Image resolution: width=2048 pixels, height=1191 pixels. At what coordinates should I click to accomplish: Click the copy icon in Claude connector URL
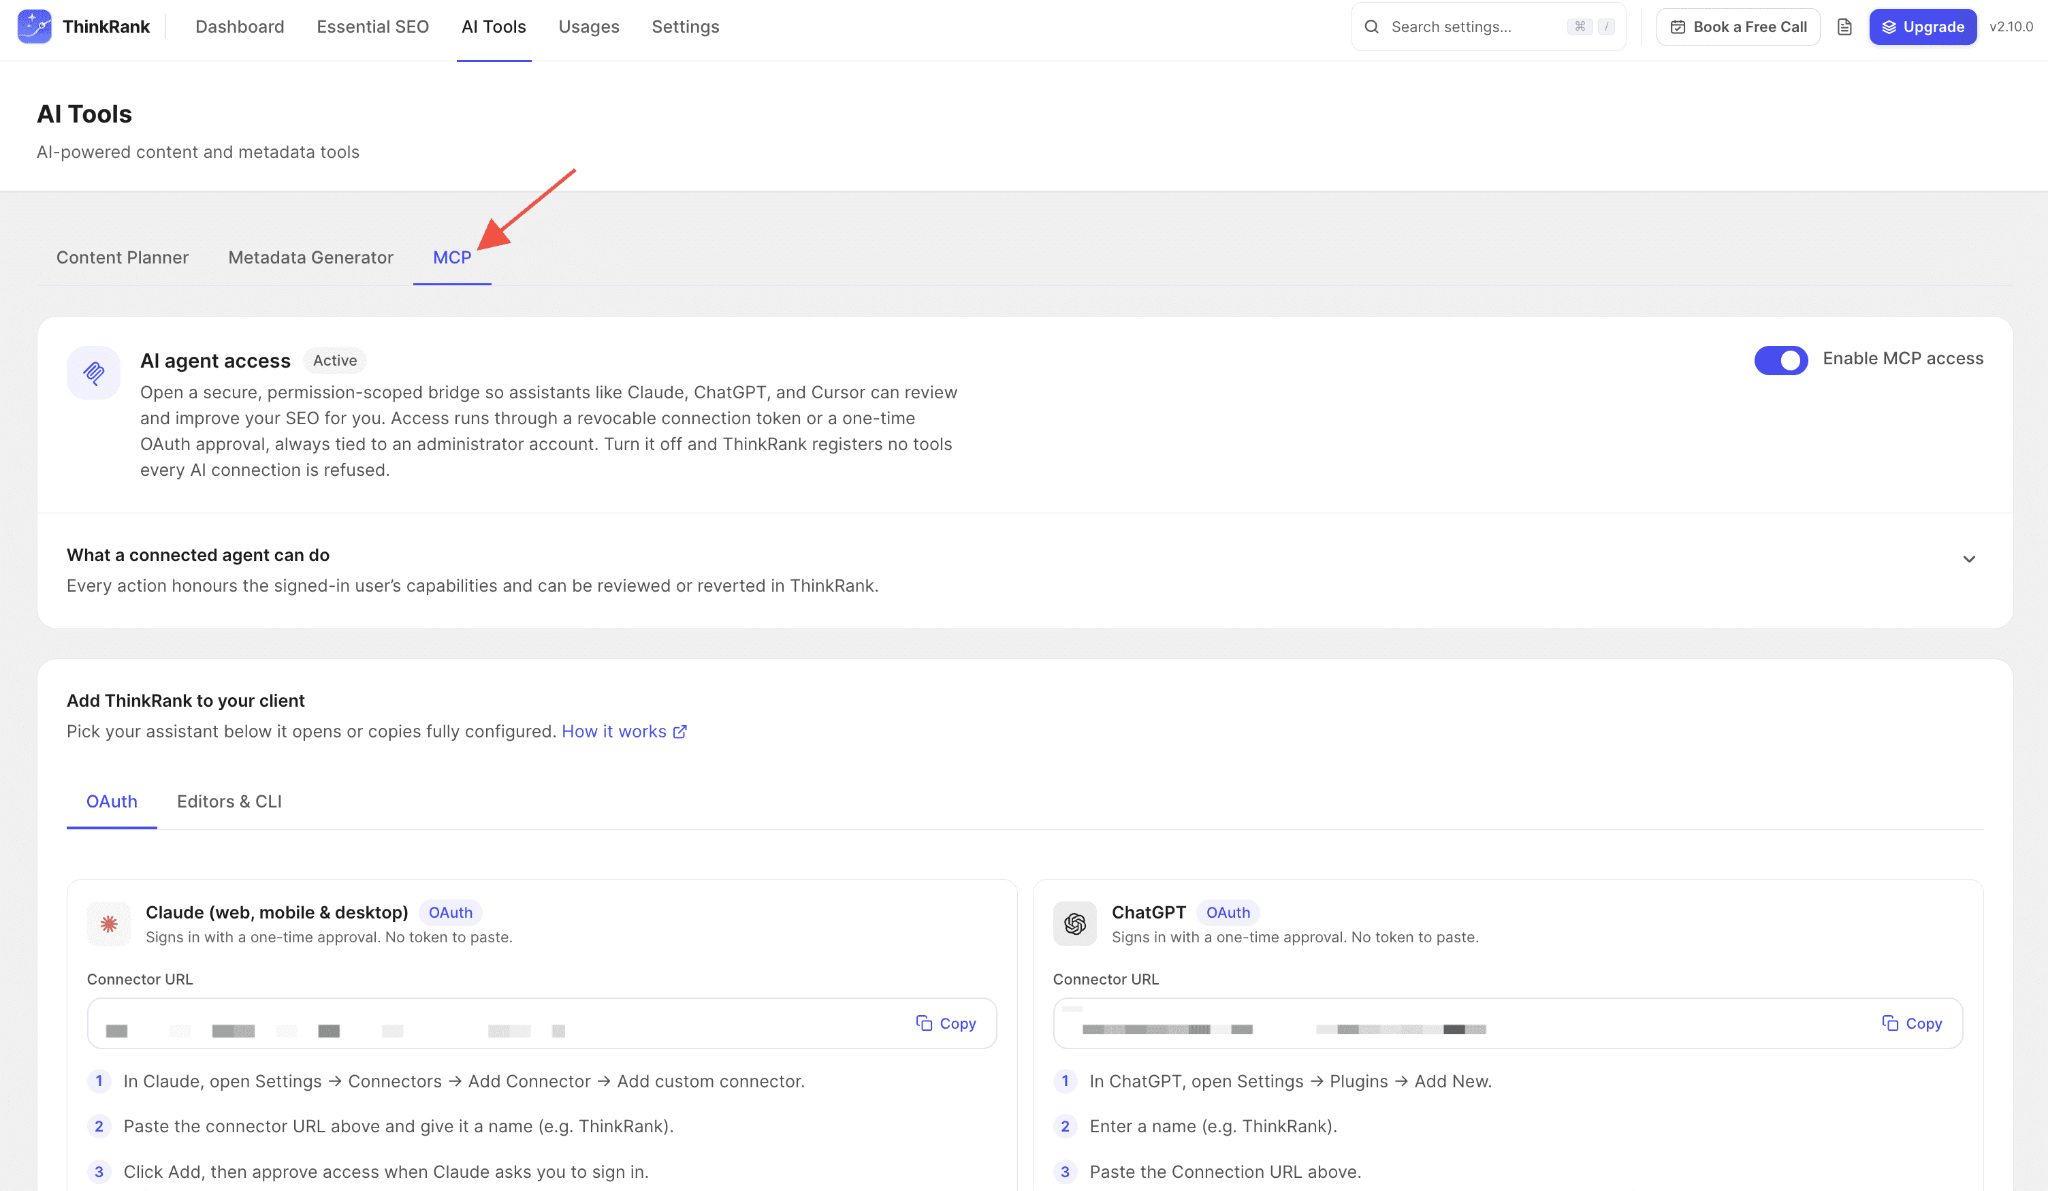point(924,1023)
